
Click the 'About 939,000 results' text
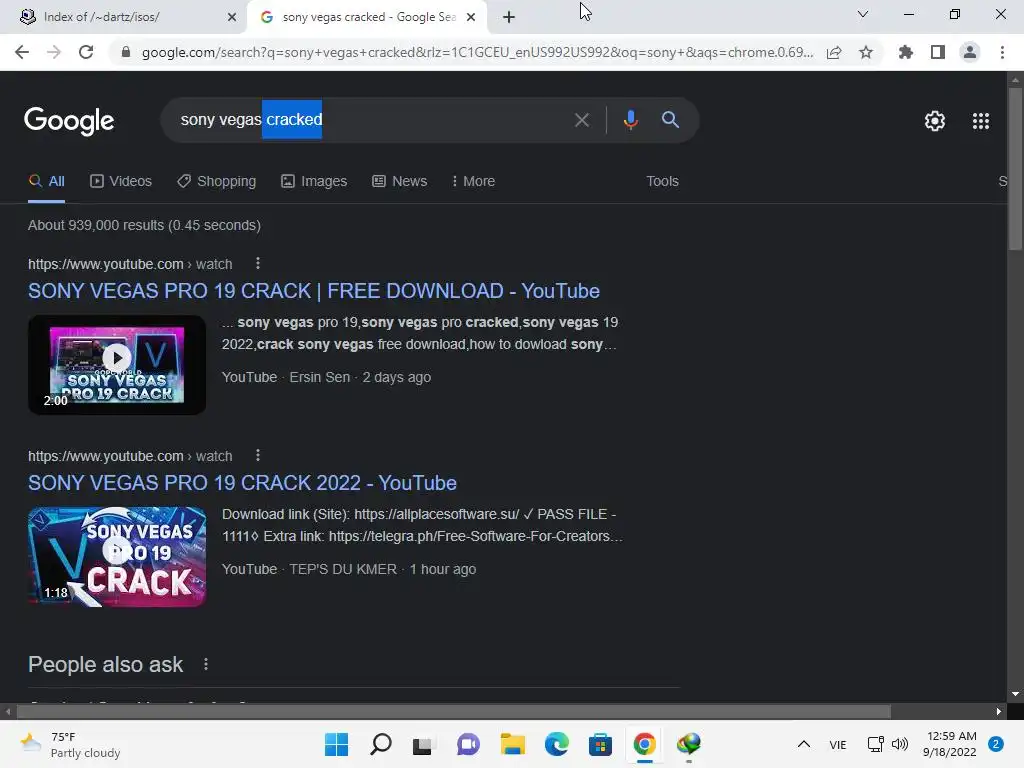tap(144, 225)
